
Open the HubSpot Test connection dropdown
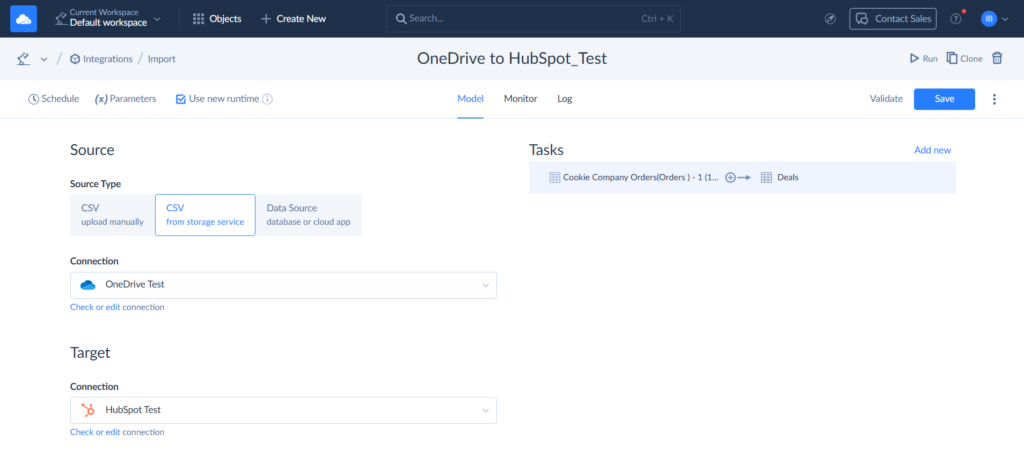click(x=283, y=410)
